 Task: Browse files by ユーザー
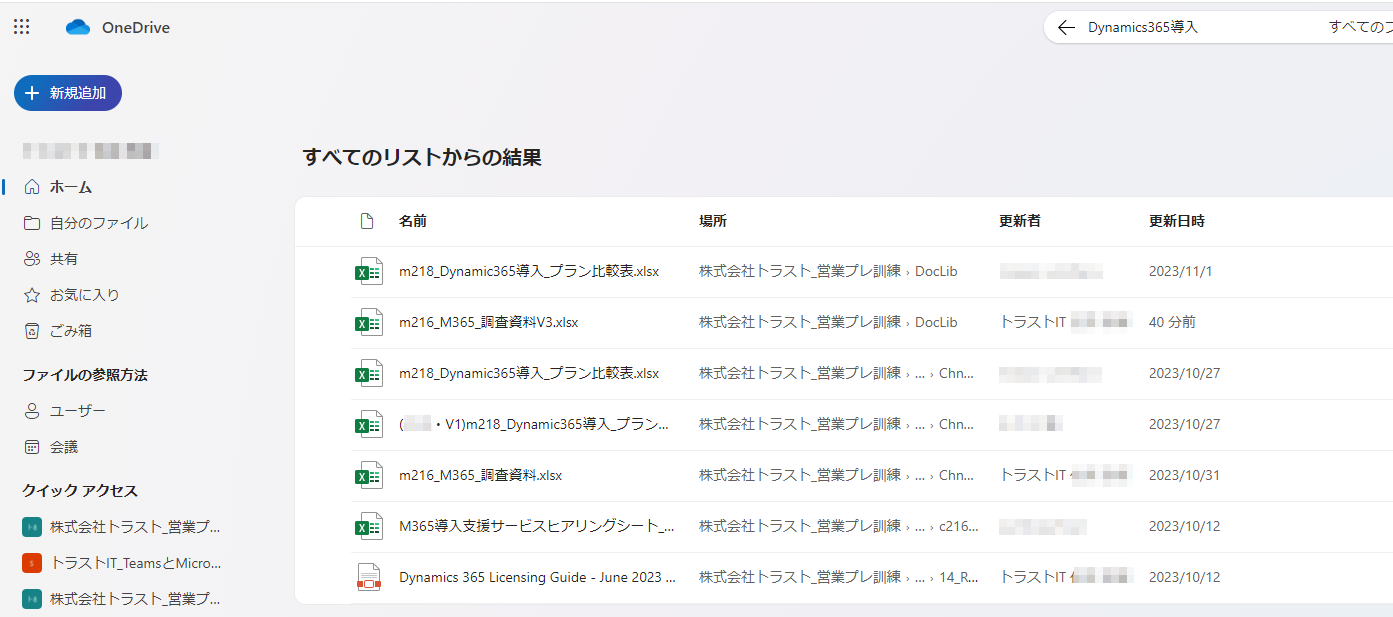[77, 411]
